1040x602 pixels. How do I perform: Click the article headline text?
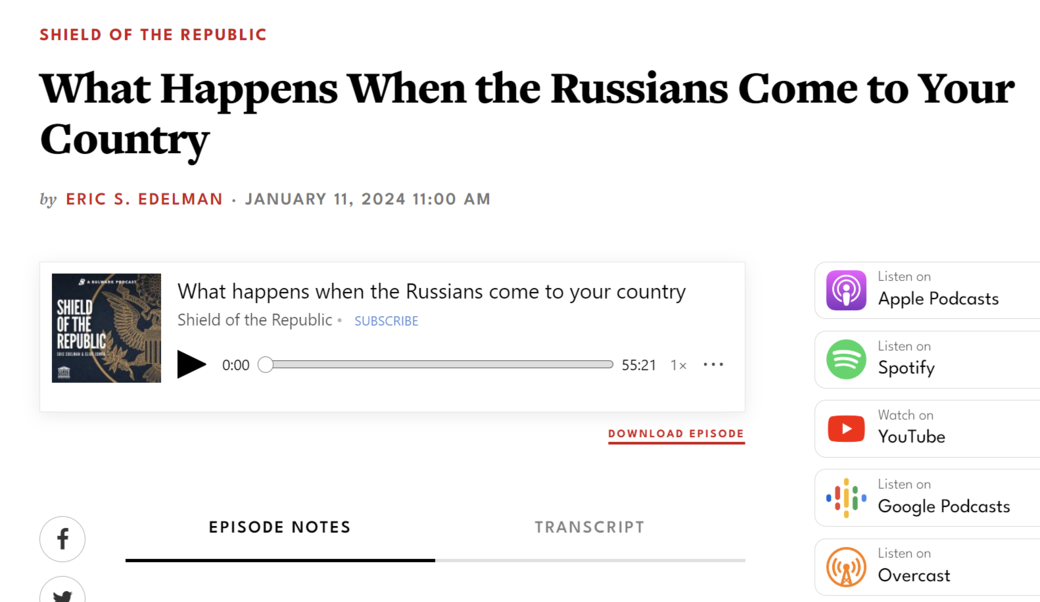pyautogui.click(x=526, y=113)
